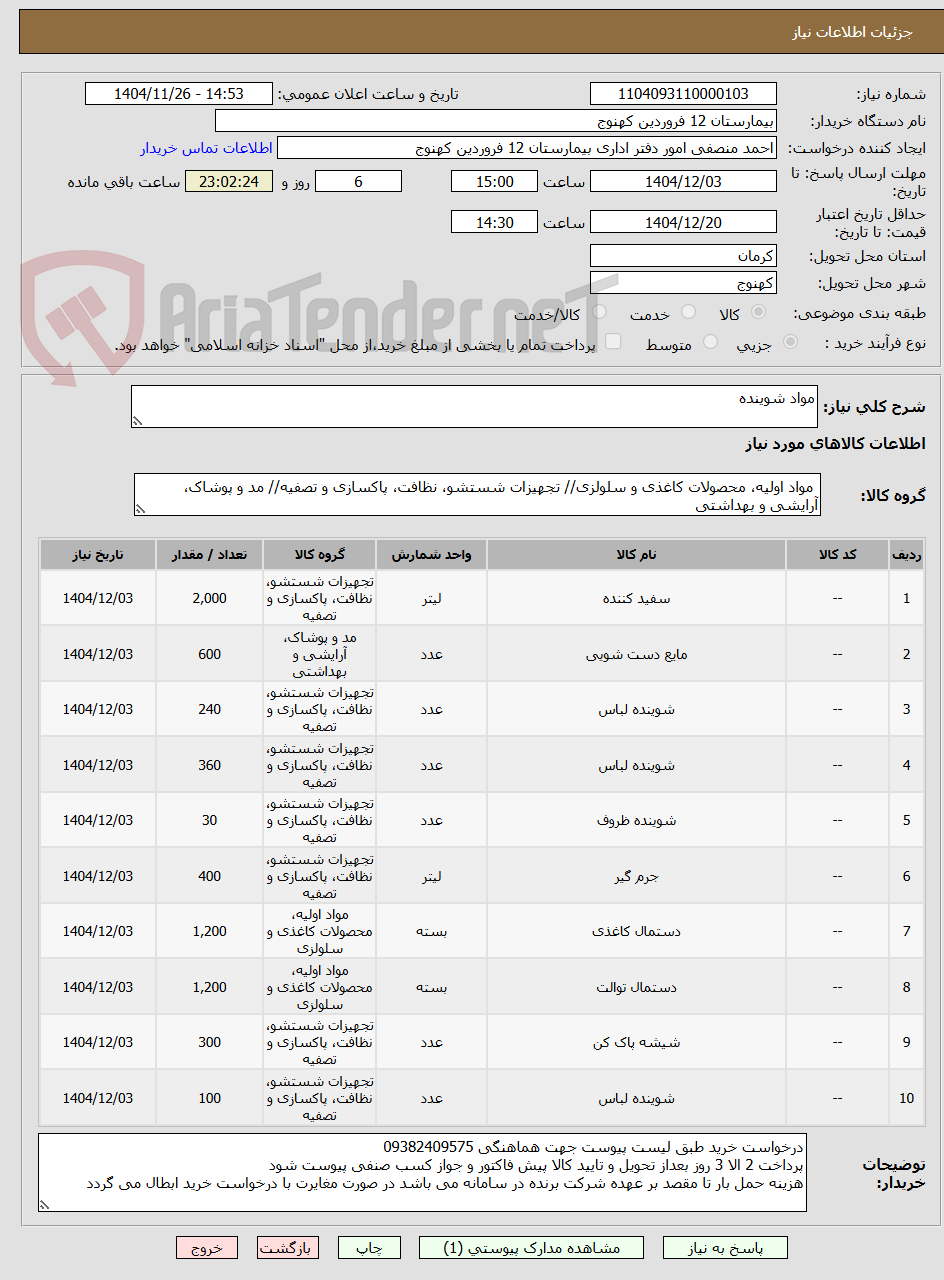Click quantity 240 in row 3

click(x=209, y=710)
